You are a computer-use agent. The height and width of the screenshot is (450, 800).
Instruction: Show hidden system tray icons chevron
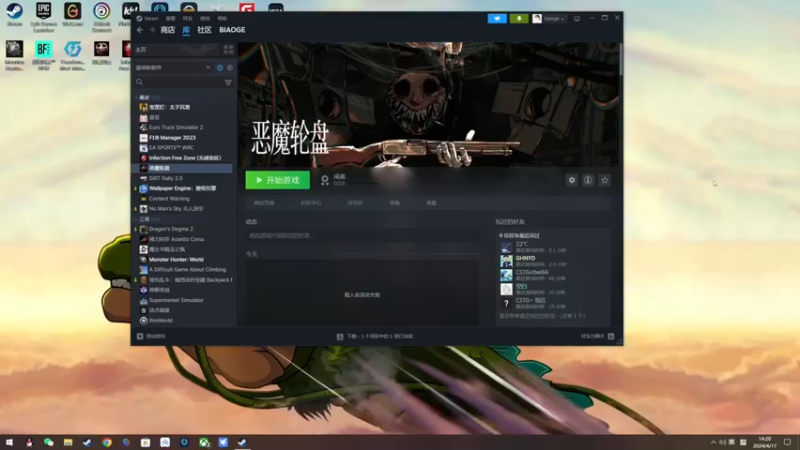(713, 442)
